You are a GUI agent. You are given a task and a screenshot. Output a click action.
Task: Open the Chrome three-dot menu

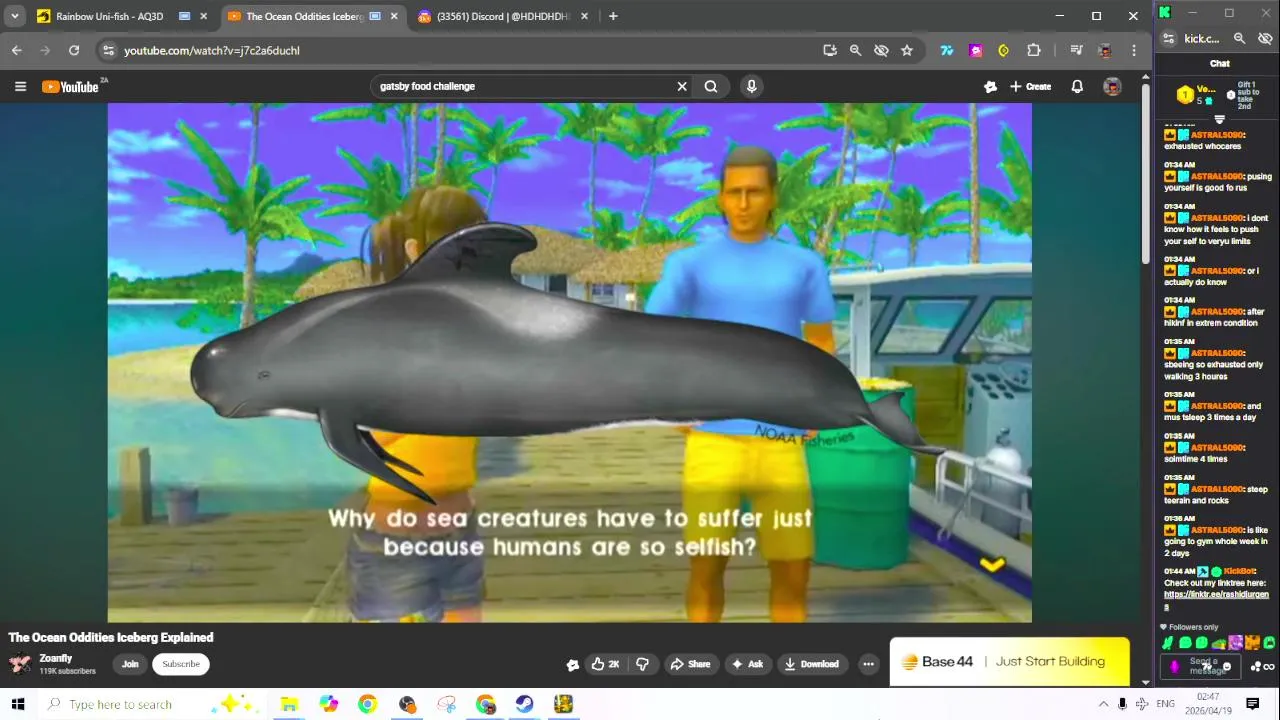(1134, 50)
